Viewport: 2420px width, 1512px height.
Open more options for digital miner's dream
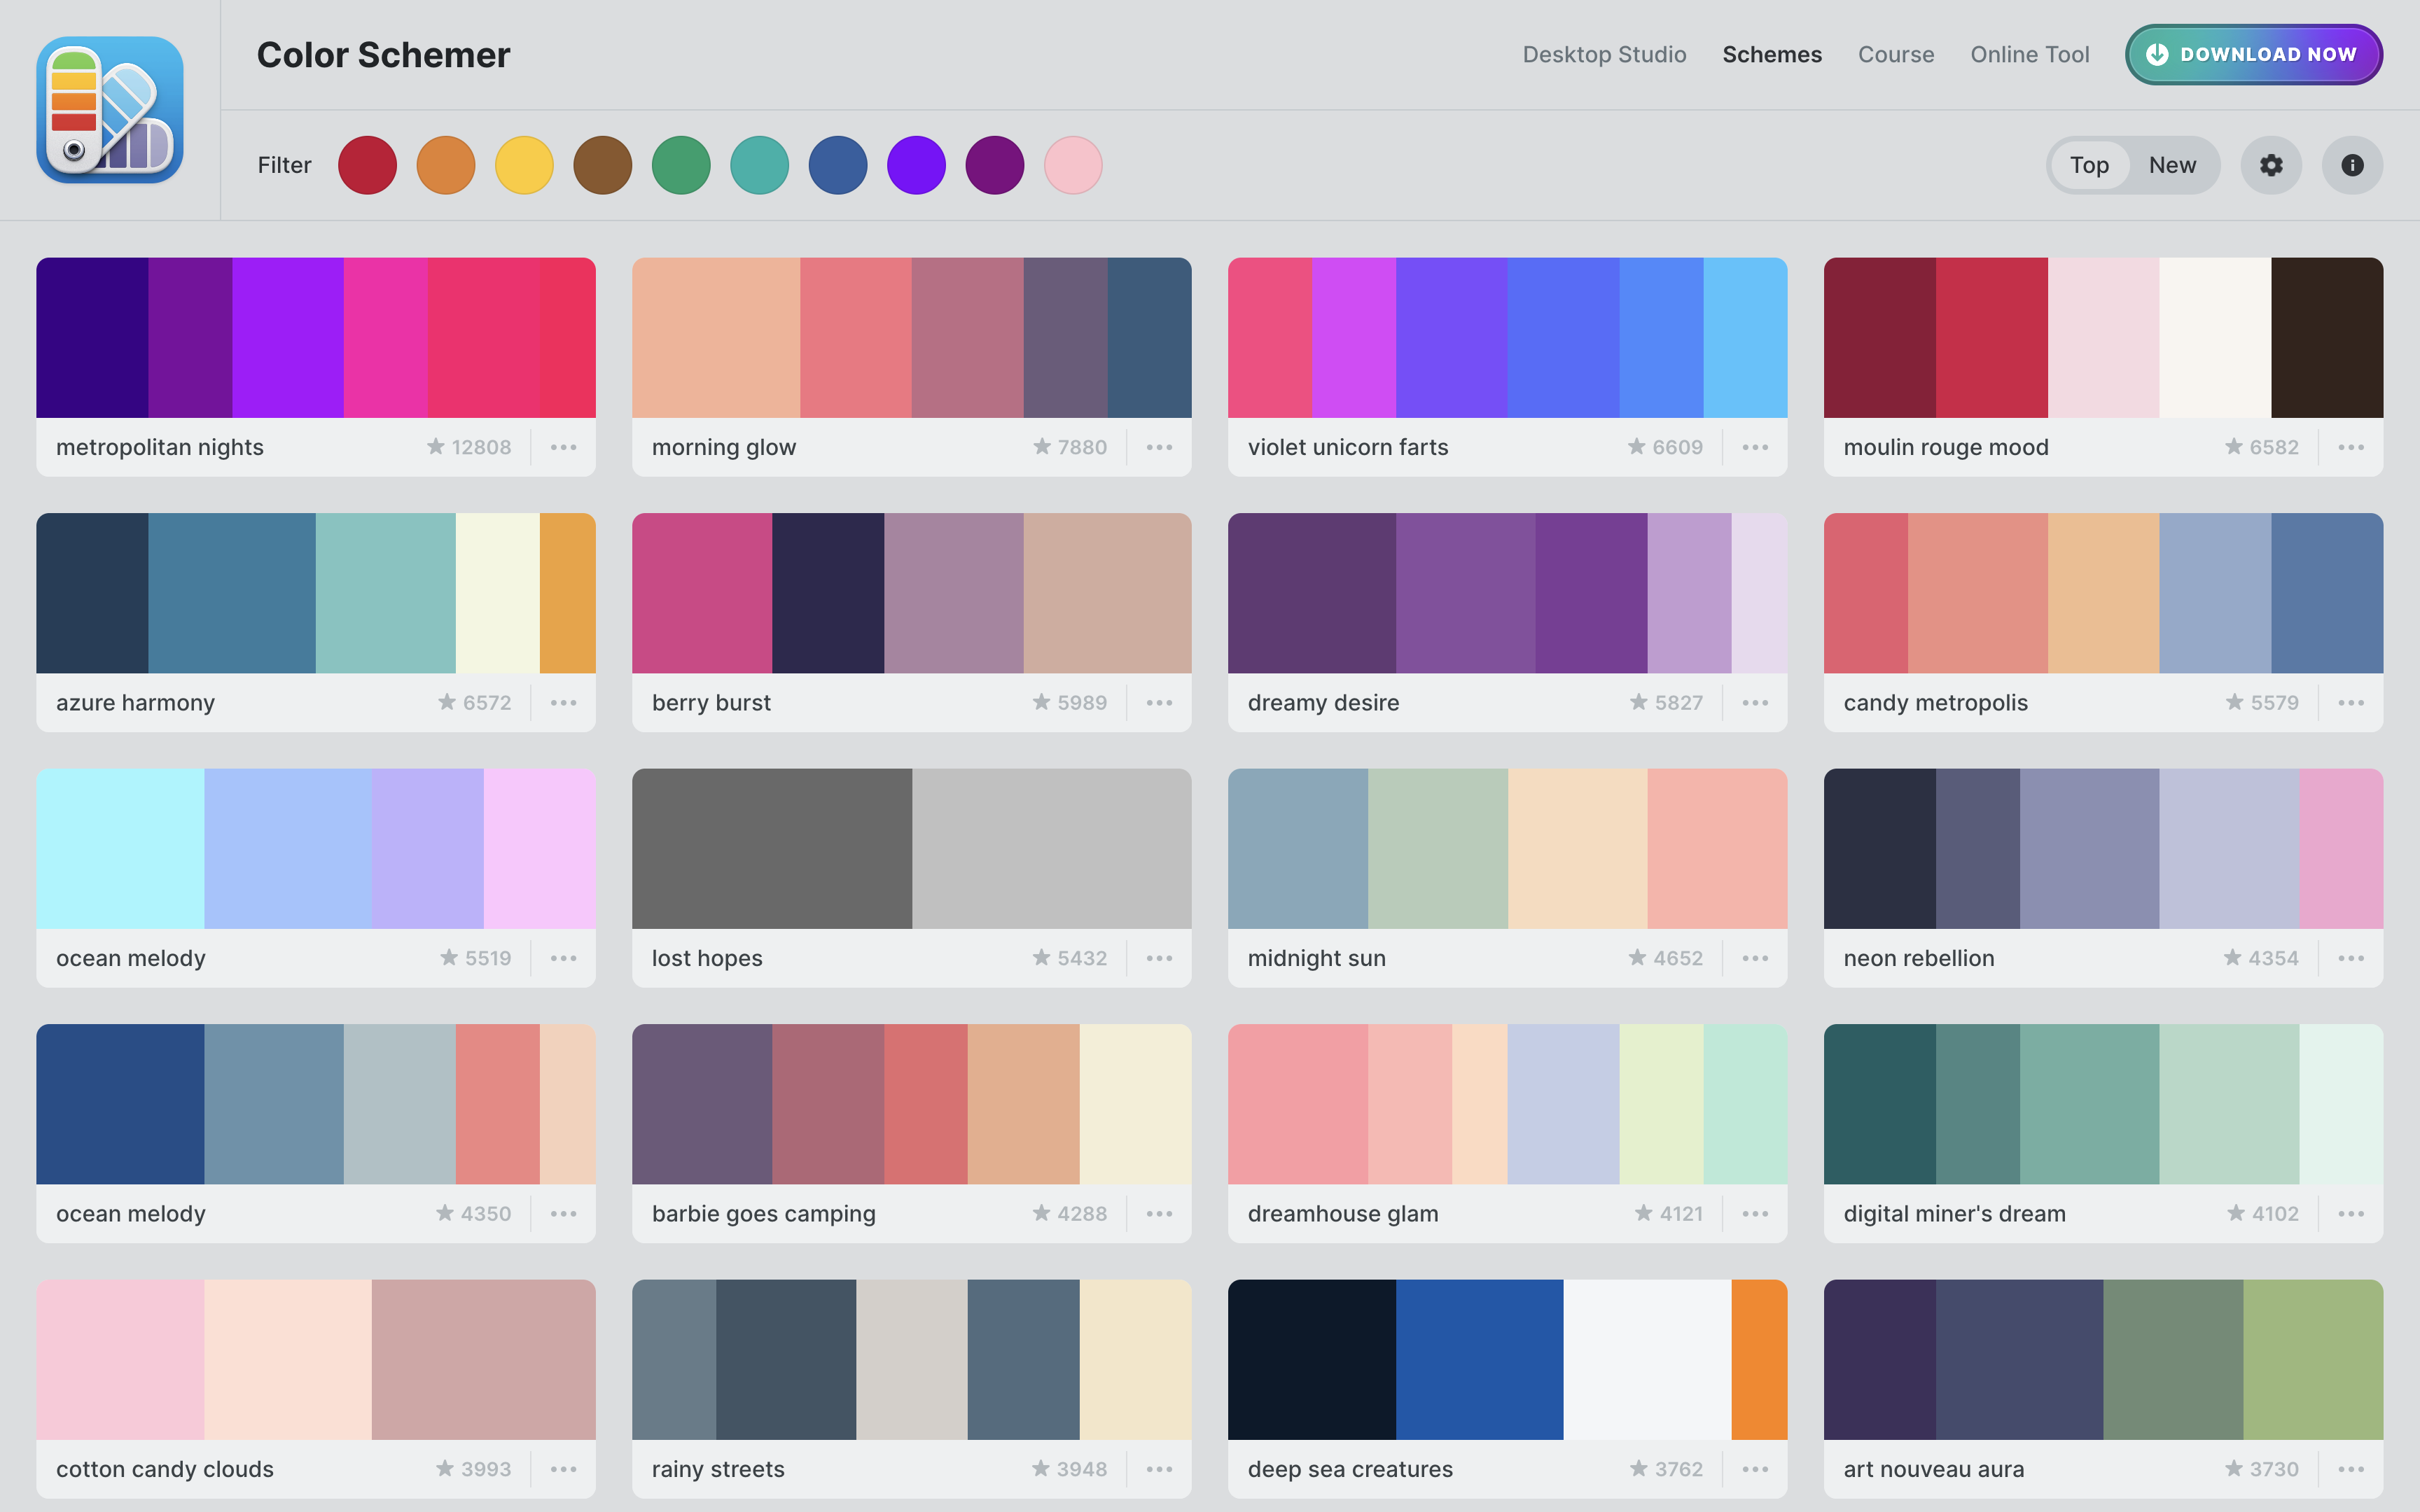coord(2351,1214)
